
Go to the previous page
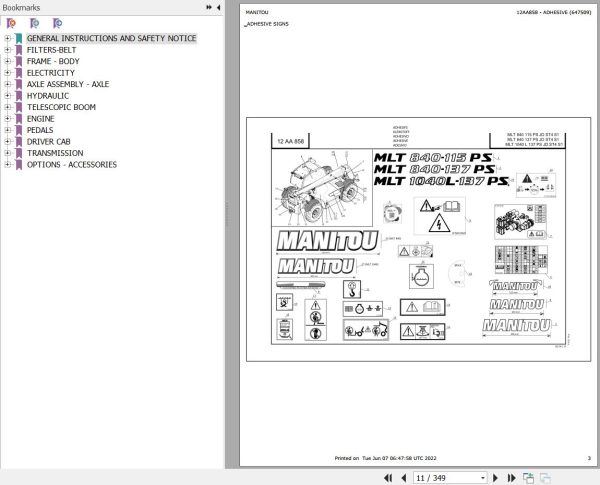[x=404, y=478]
